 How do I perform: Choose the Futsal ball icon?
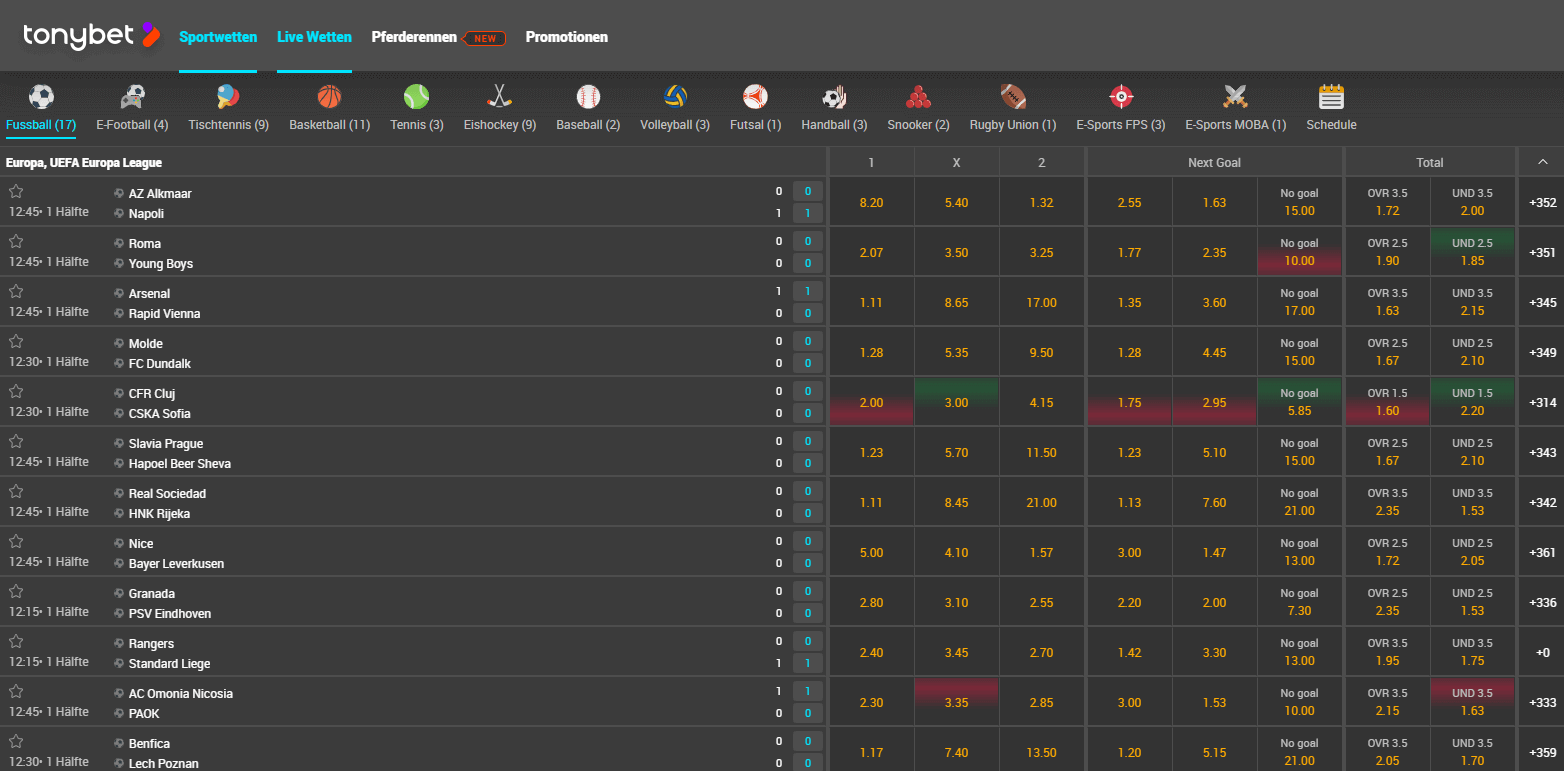[755, 97]
